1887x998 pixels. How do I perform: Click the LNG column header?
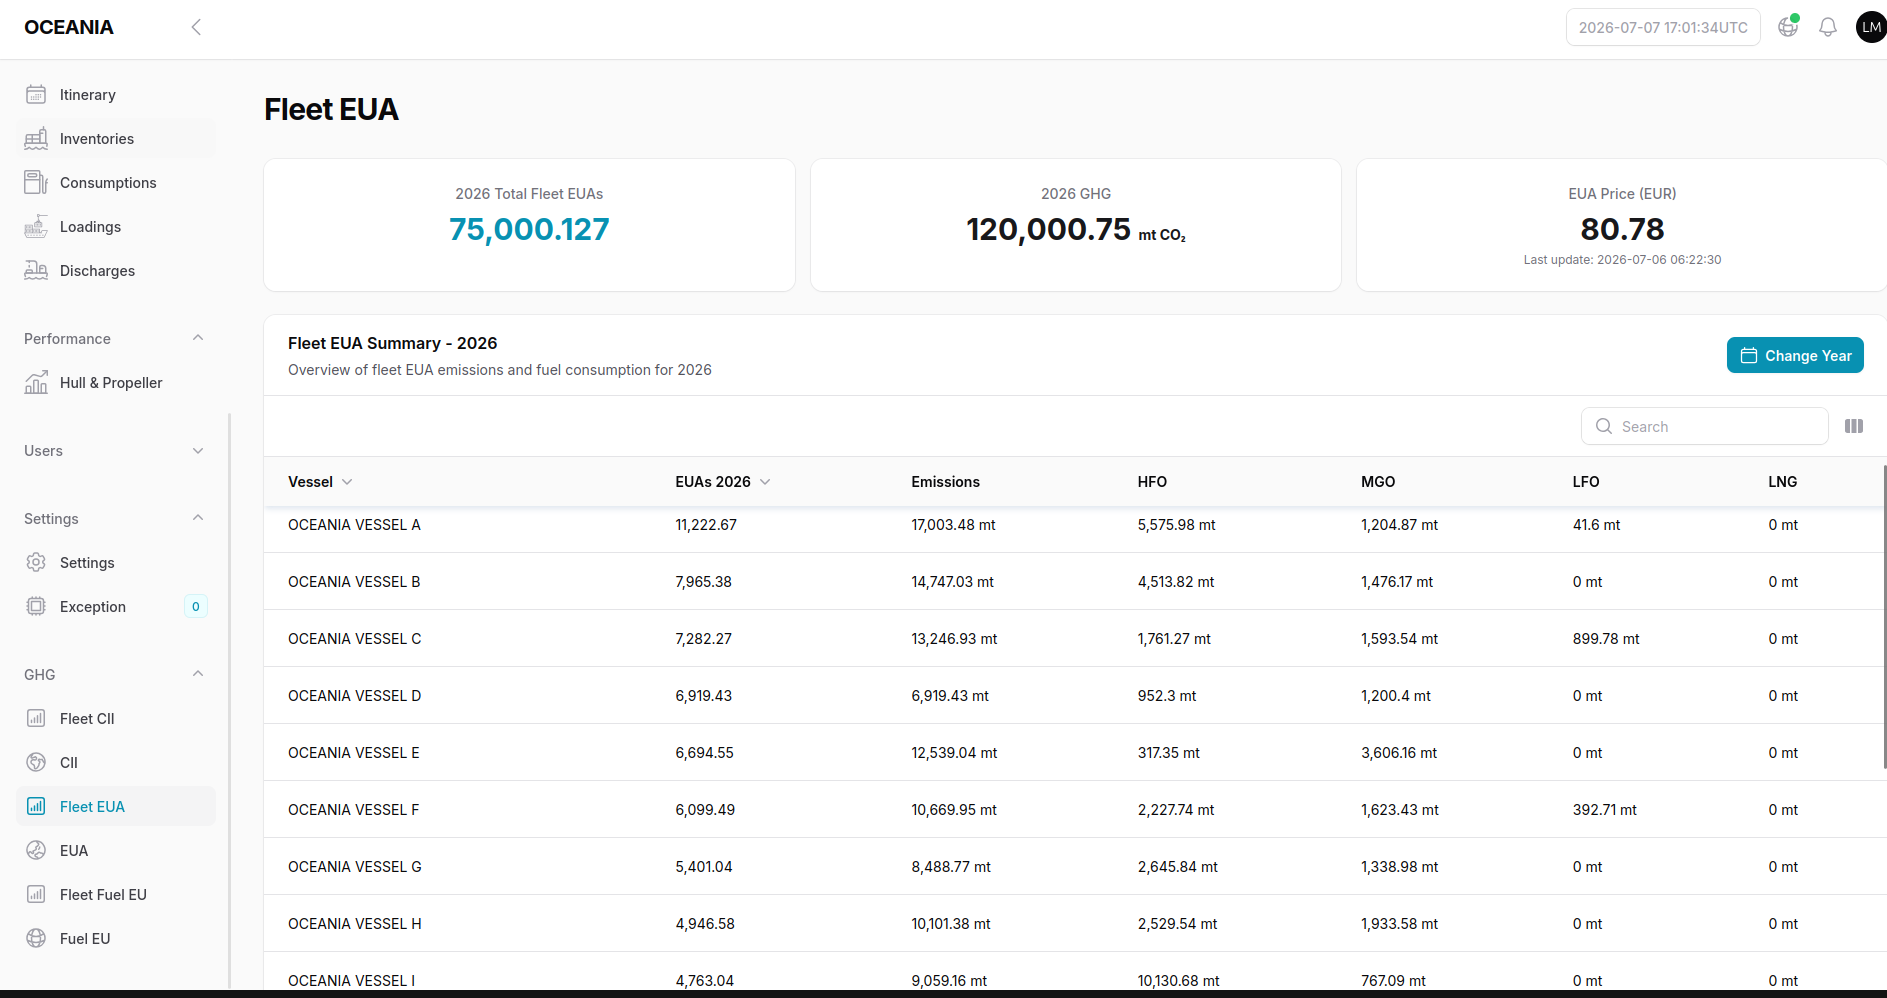(1783, 482)
